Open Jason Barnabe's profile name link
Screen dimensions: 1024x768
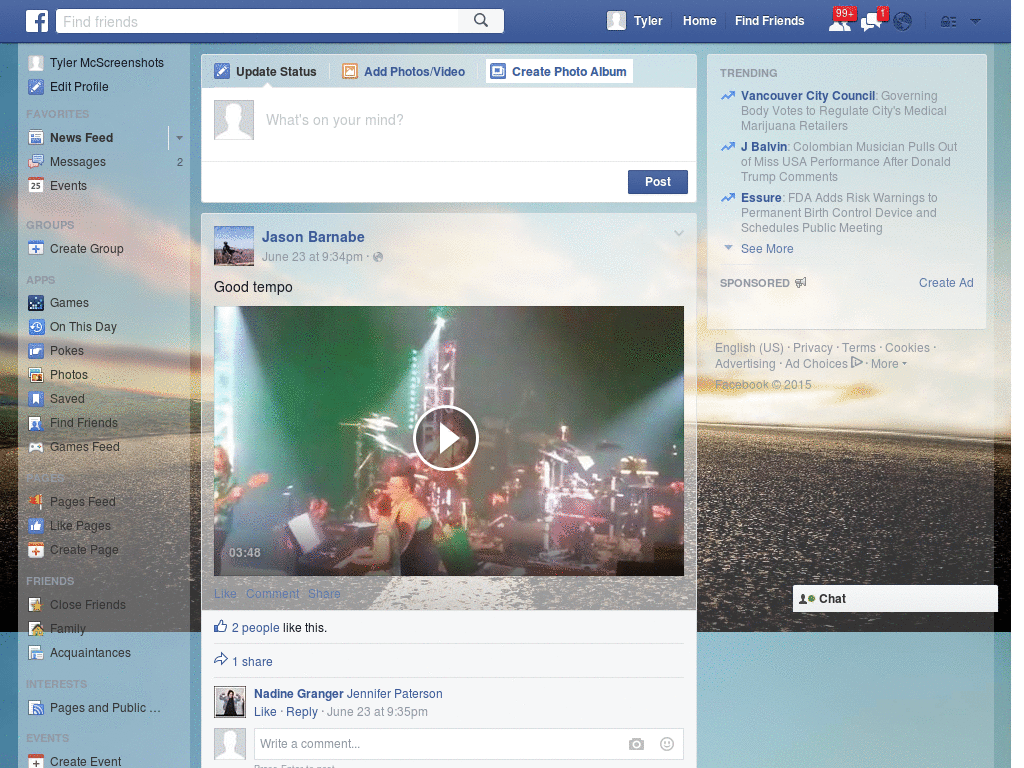tap(313, 237)
